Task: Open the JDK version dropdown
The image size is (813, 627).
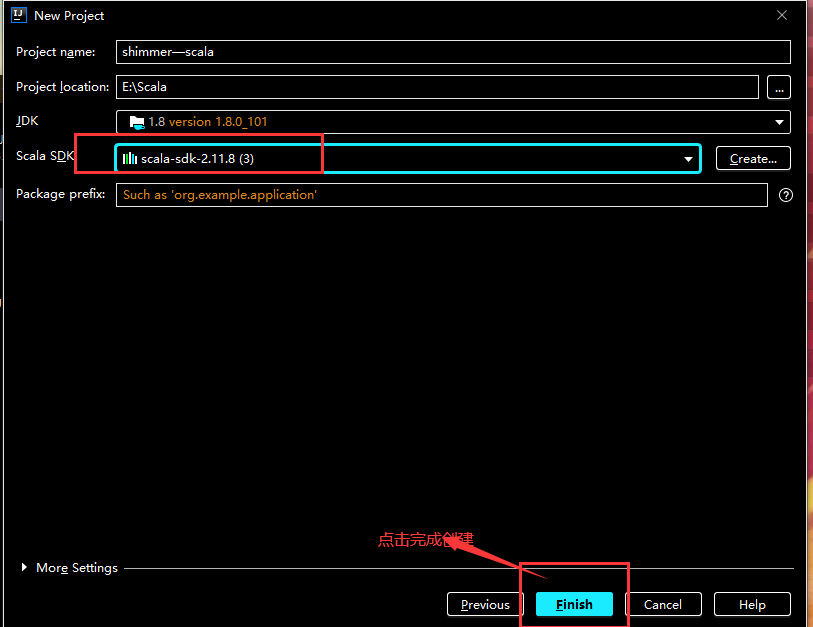Action: pos(779,122)
